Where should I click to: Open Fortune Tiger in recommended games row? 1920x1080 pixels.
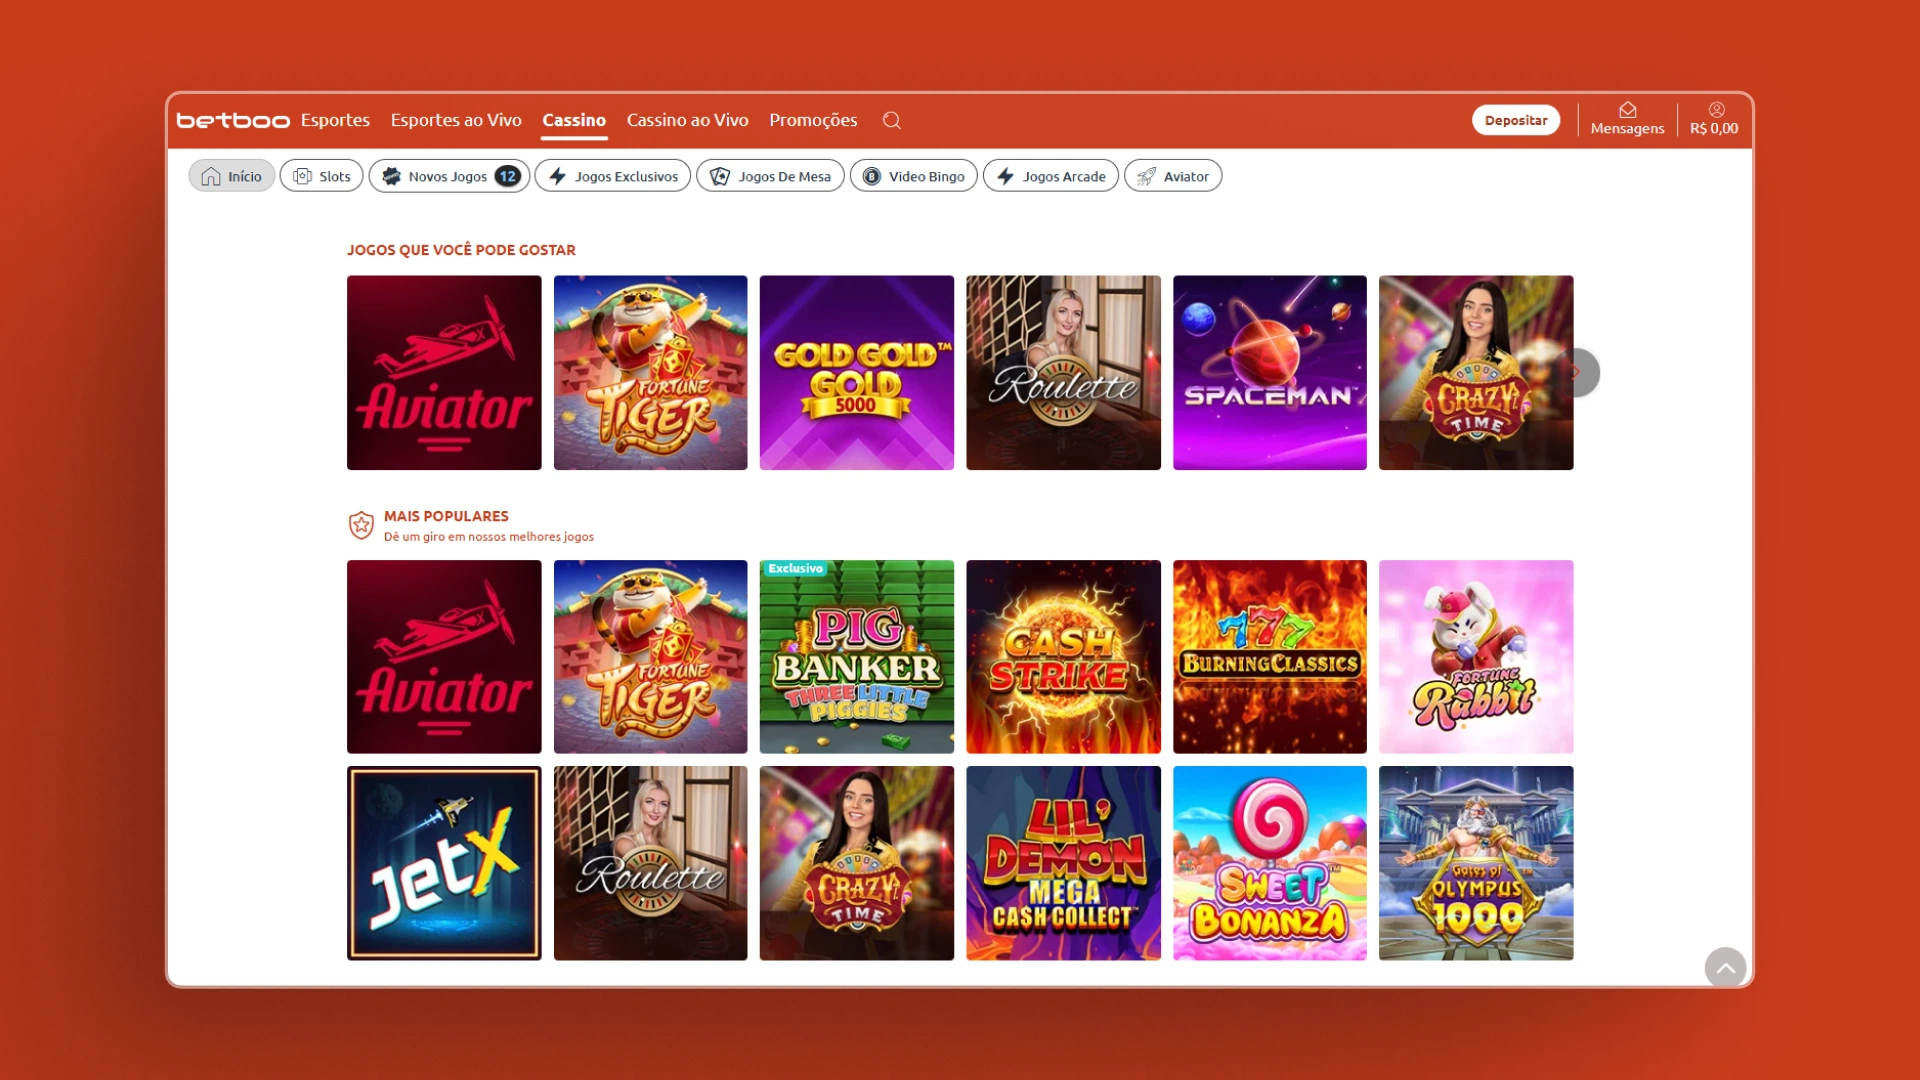coord(650,372)
